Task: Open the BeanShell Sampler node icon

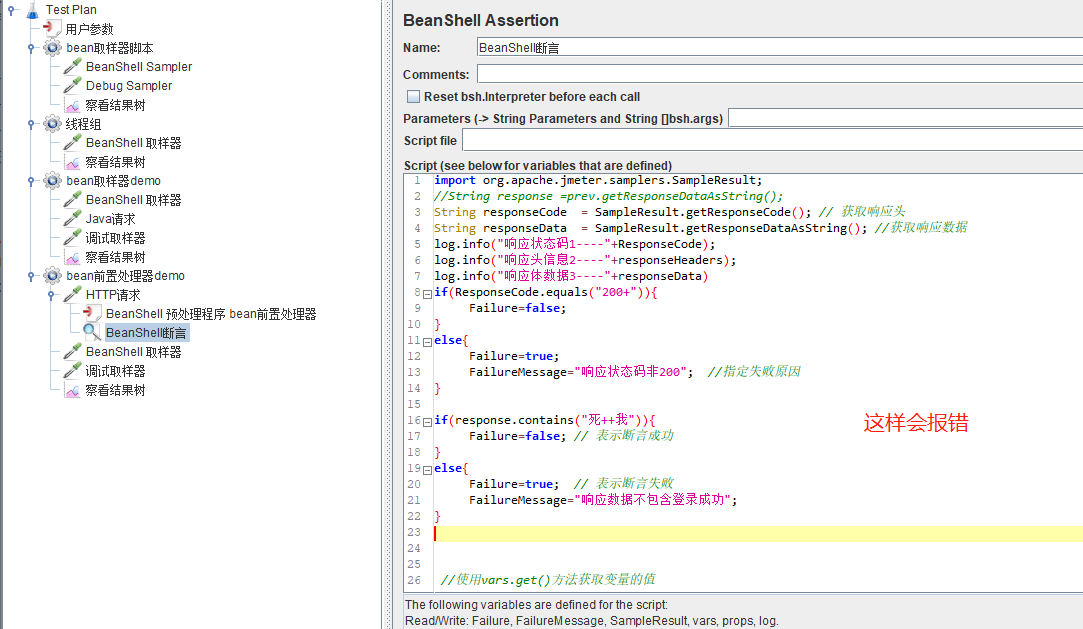Action: point(72,66)
